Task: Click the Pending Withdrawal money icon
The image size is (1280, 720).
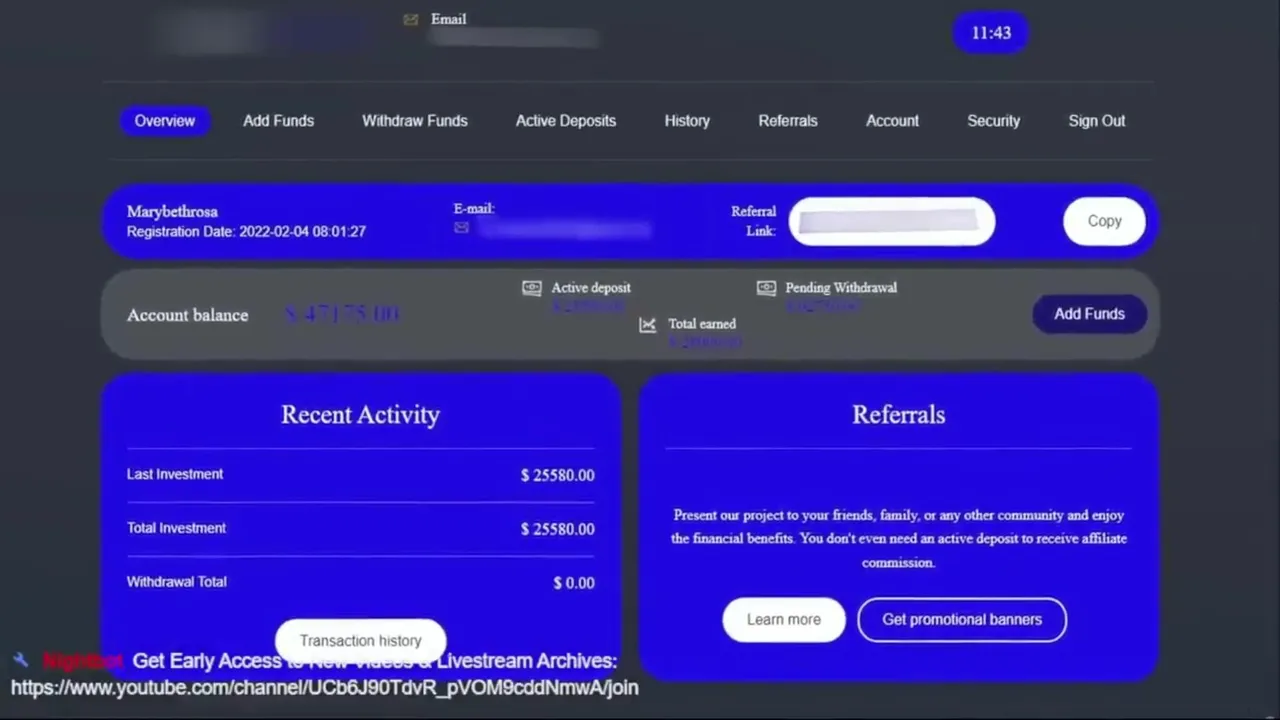Action: [x=766, y=288]
